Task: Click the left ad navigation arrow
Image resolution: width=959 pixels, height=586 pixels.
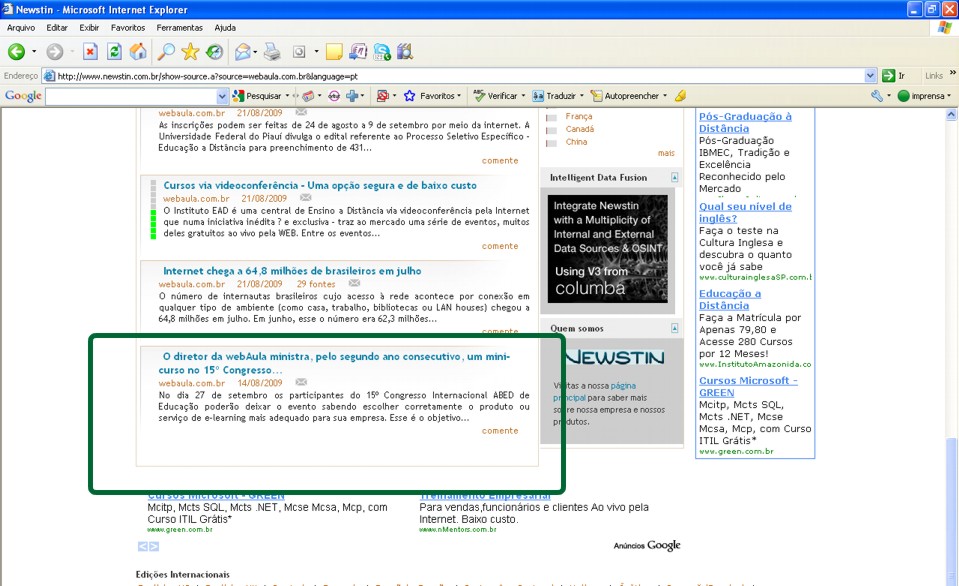Action: tap(143, 546)
